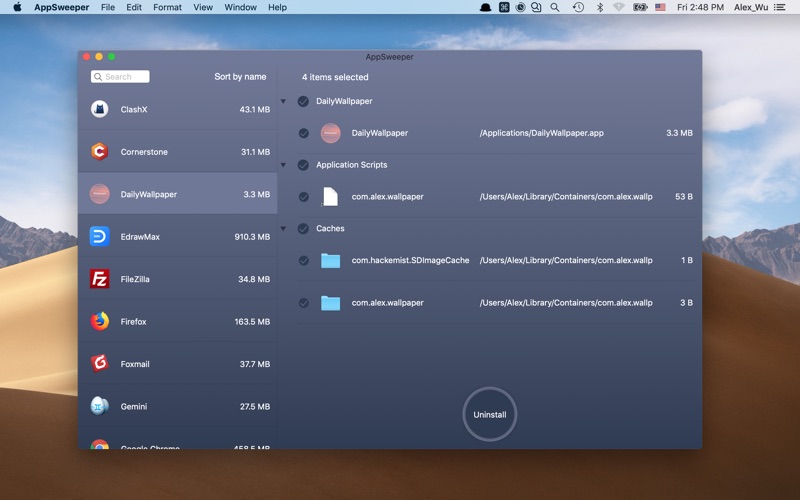
Task: Select the Foxmail 37.7 MB row
Action: 178,364
